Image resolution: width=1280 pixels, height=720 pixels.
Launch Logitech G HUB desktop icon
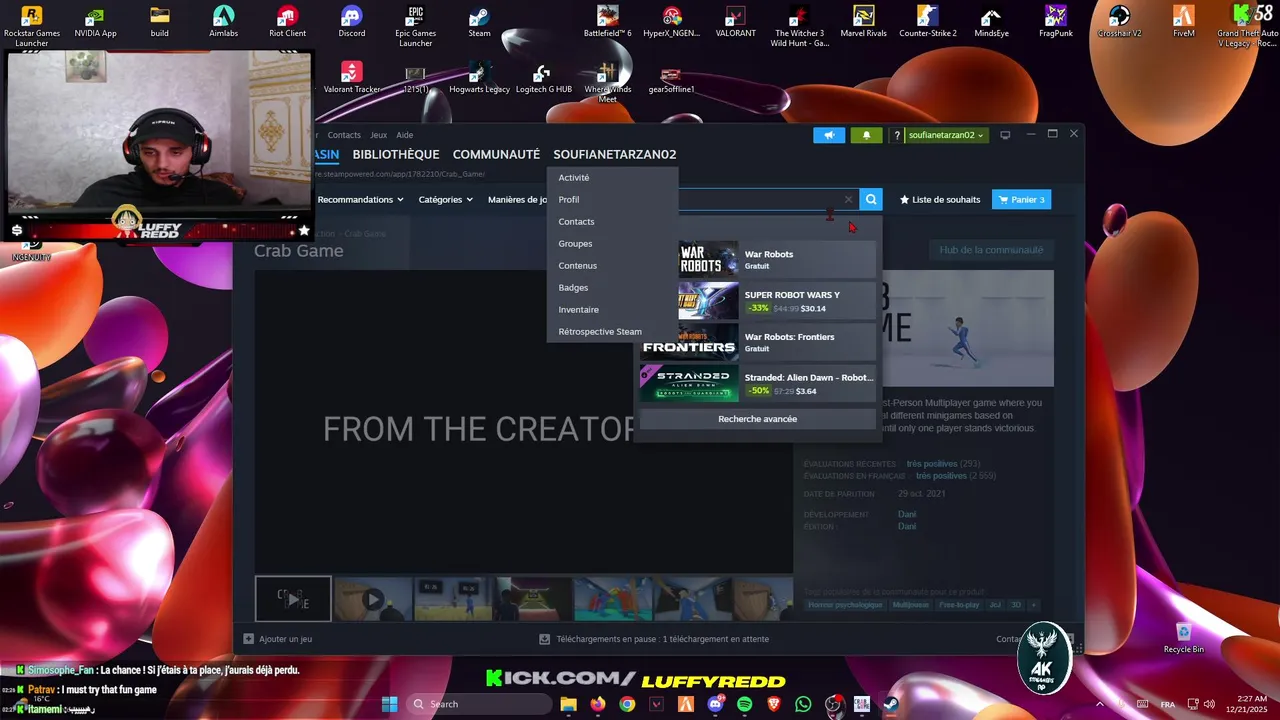[543, 79]
